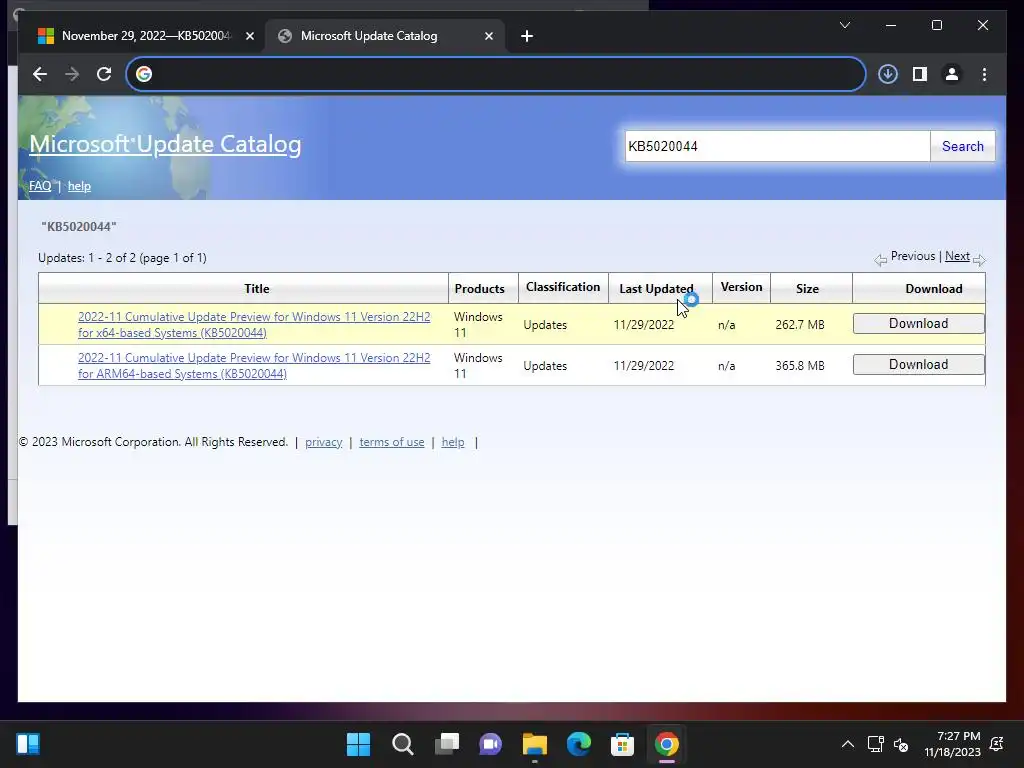Open Chrome downloads indicator
The width and height of the screenshot is (1024, 768).
[x=888, y=74]
